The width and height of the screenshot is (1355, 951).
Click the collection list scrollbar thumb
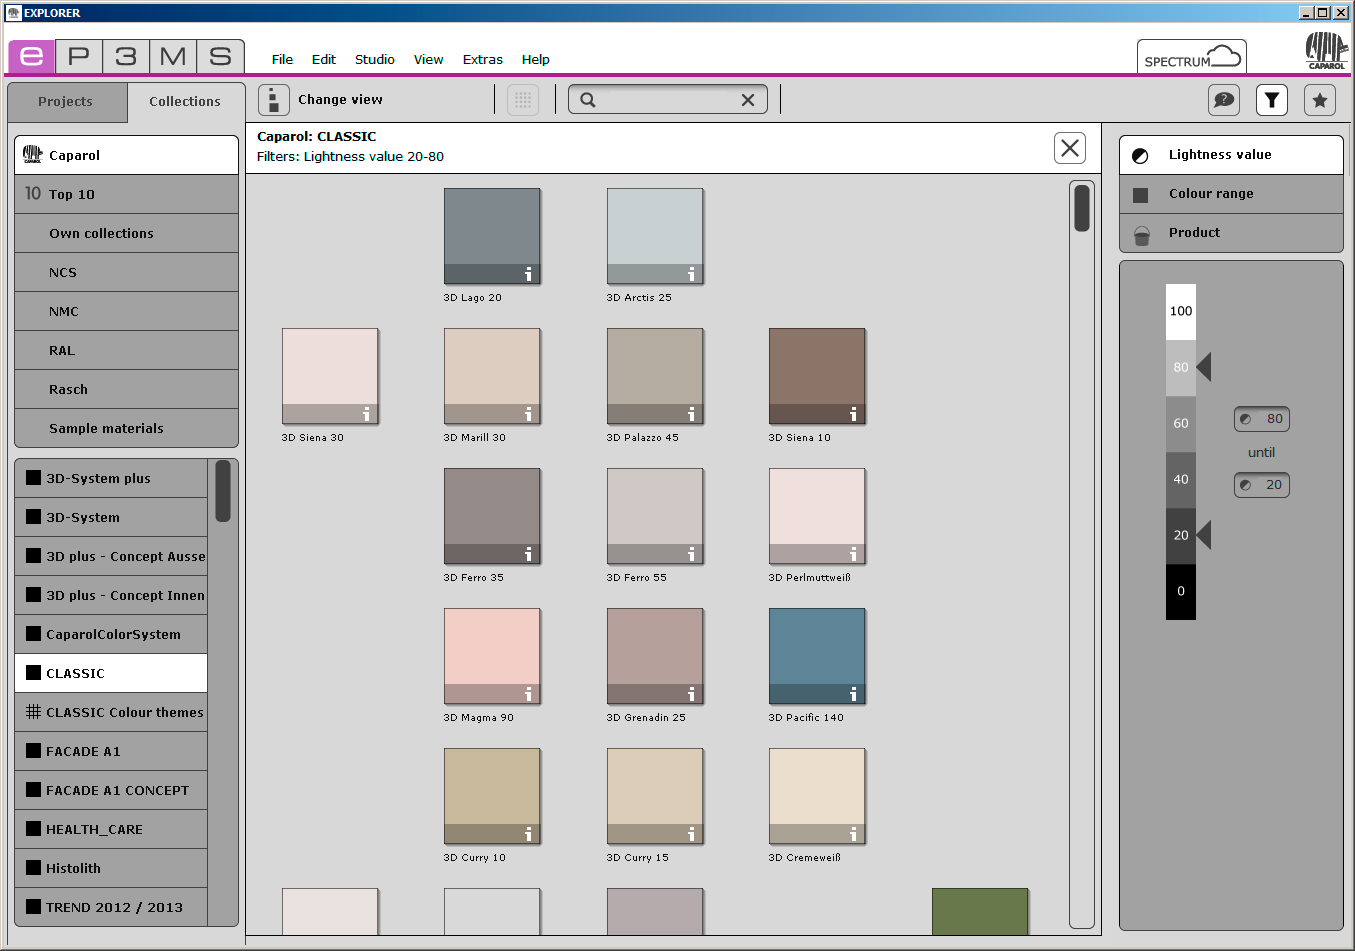[x=223, y=491]
